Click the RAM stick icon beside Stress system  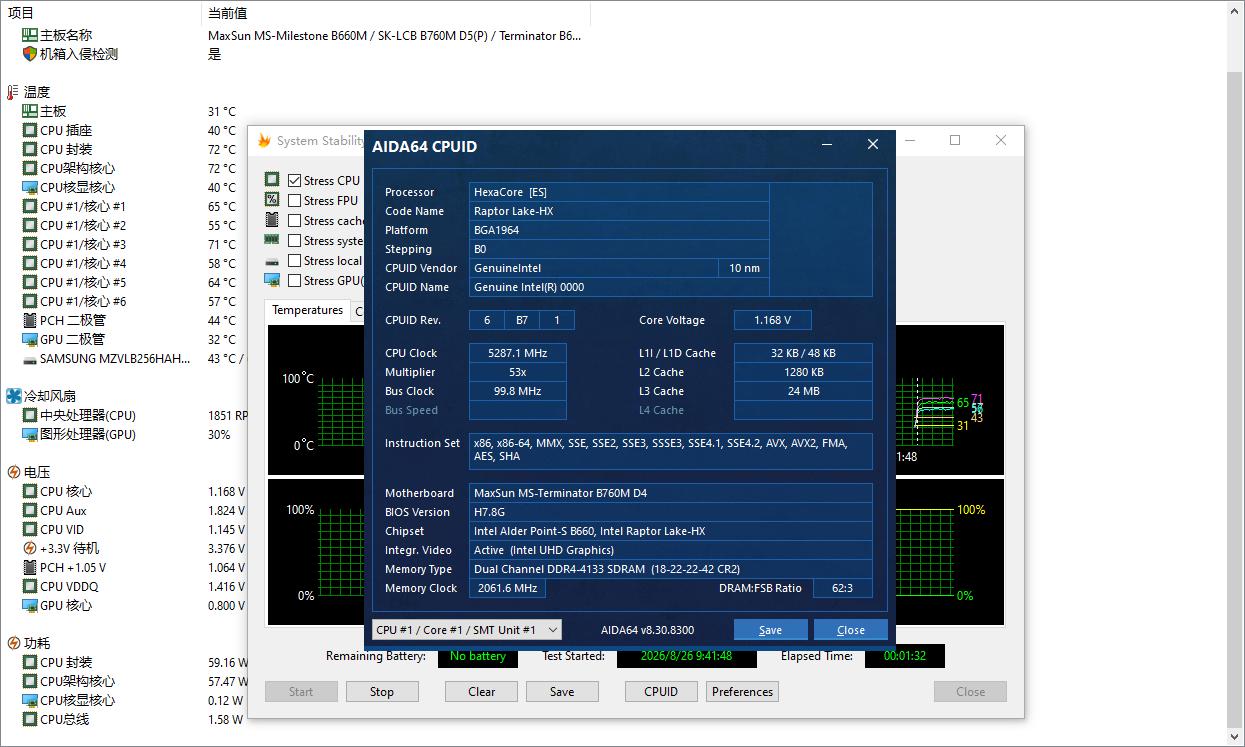(x=272, y=240)
